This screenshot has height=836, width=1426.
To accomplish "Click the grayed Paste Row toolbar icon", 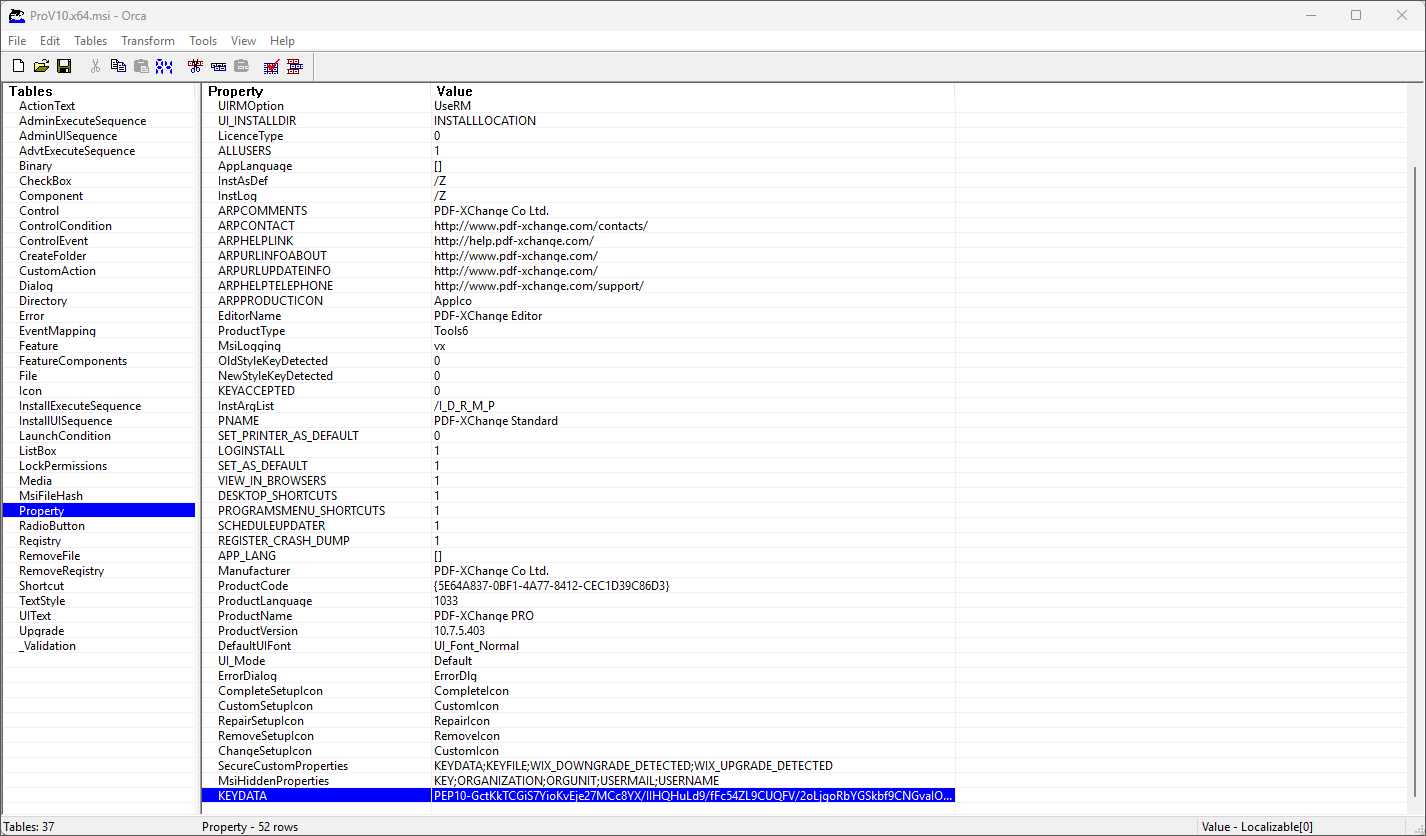I will 241,67.
